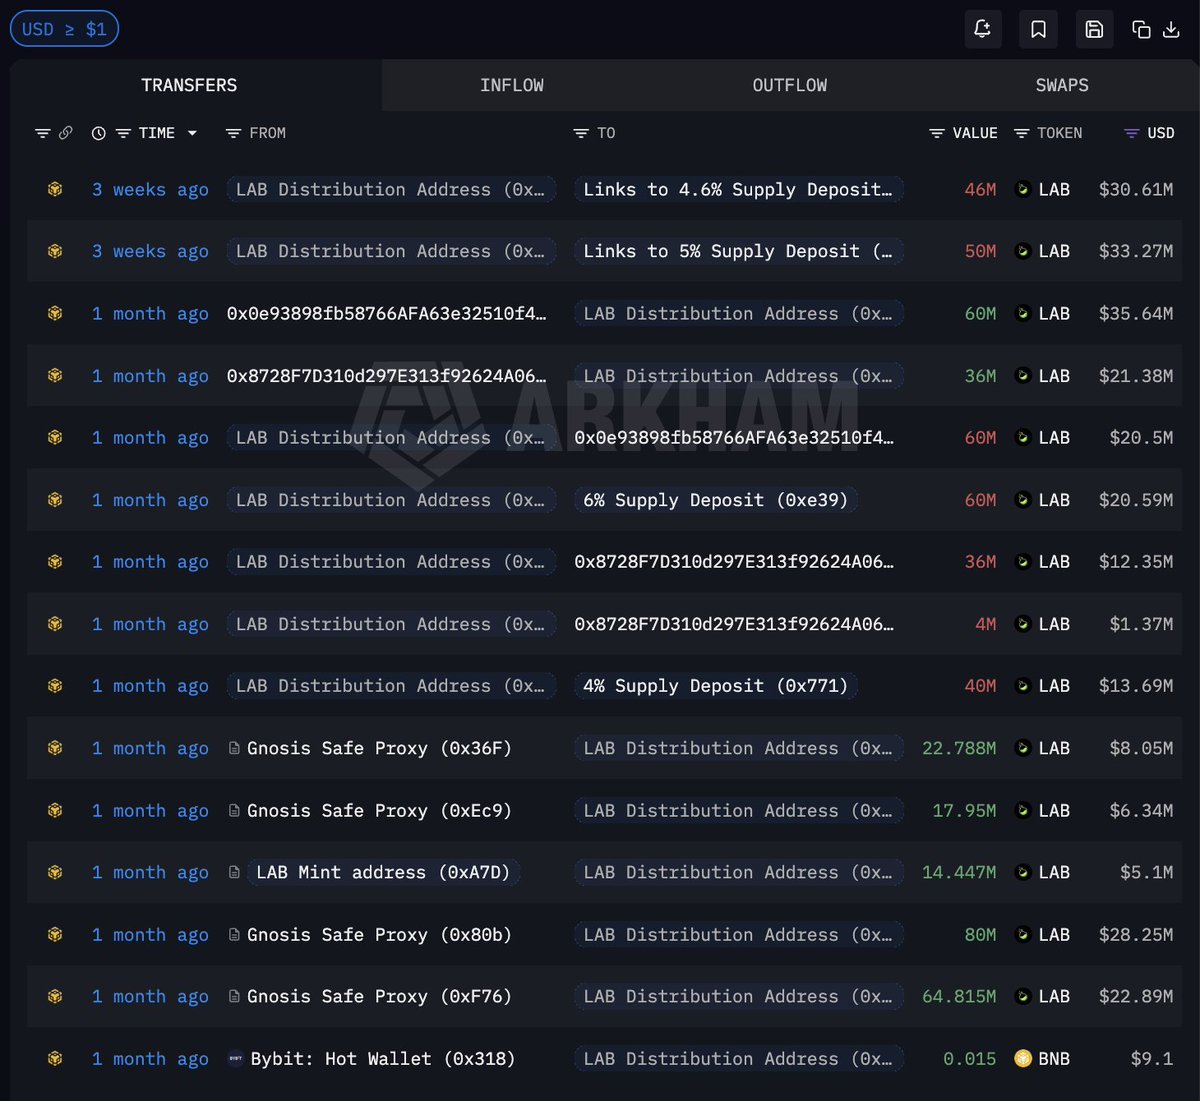Open Gnosis Safe Proxy (0xEc9) address

tap(379, 810)
